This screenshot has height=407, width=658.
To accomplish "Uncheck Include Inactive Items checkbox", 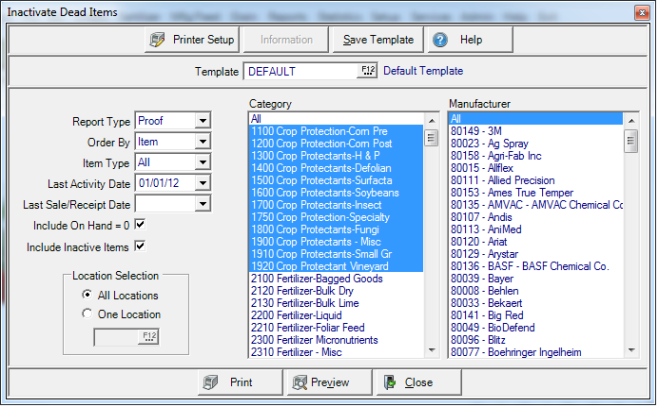I will 140,246.
